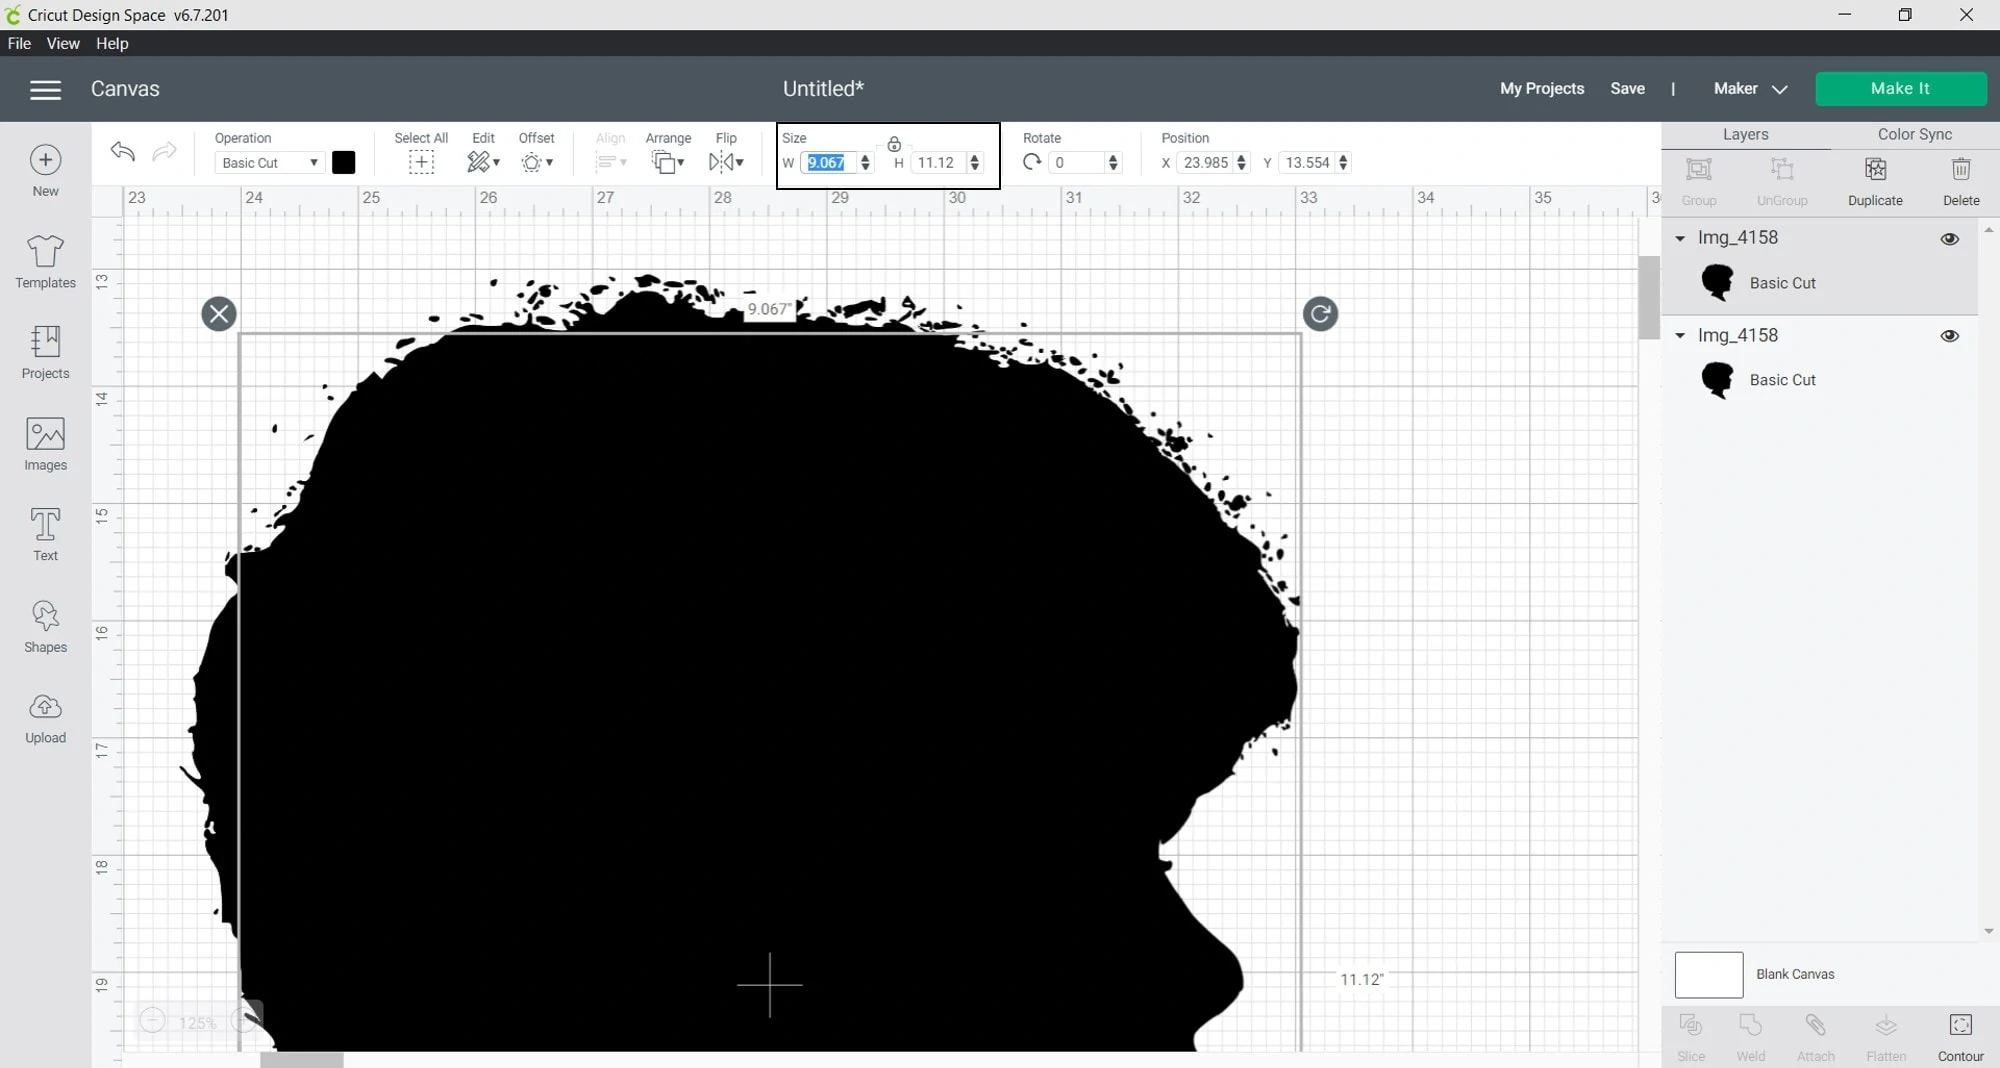Open the View menu

tap(63, 44)
